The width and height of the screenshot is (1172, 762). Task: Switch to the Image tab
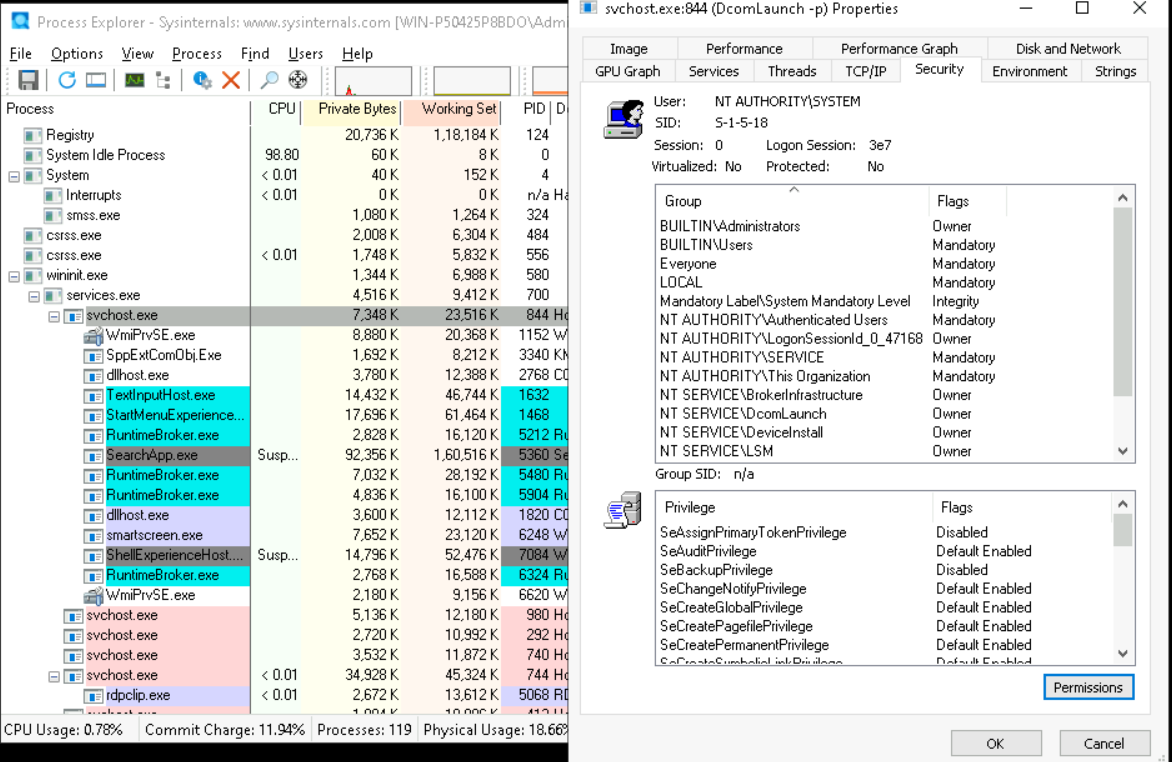coord(629,49)
